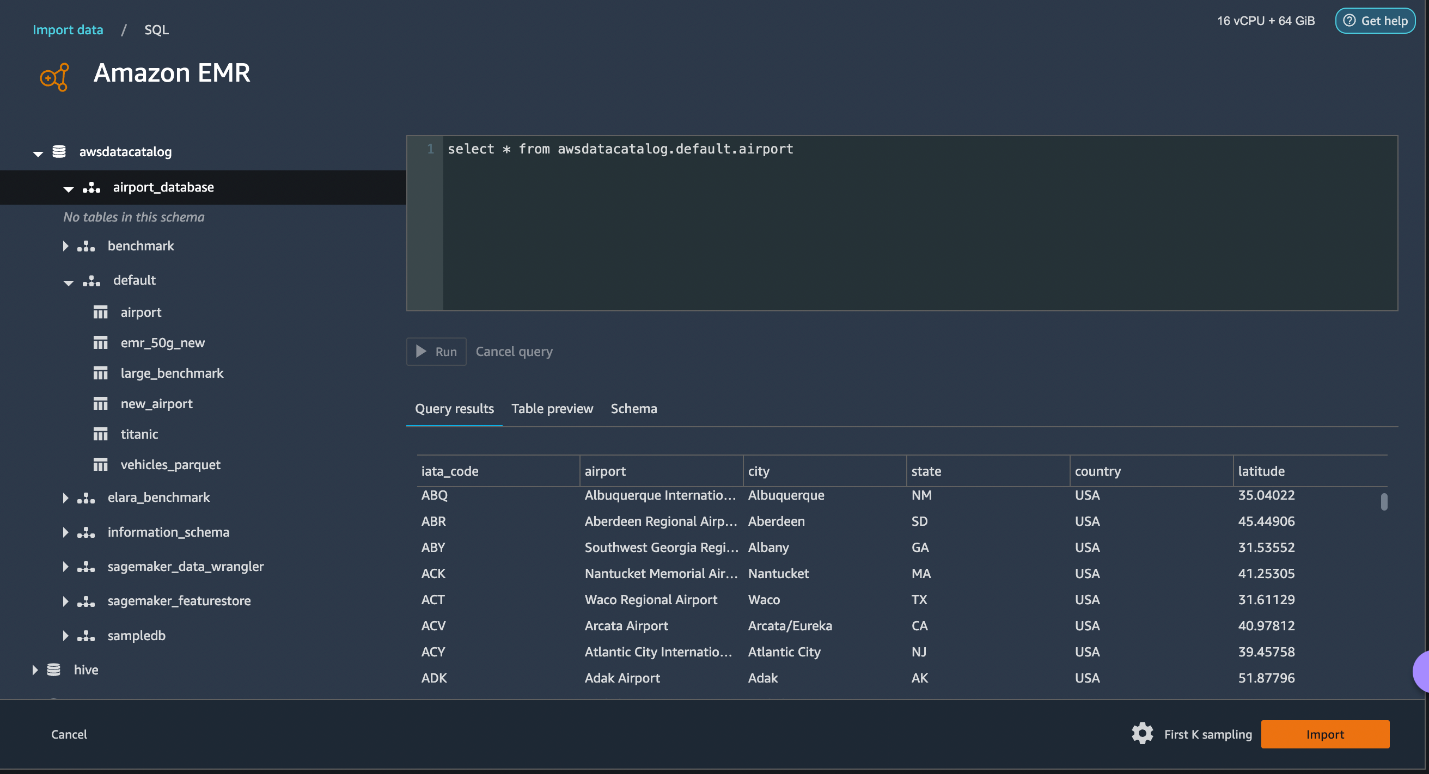This screenshot has height=774, width=1429.
Task: Go back to Import data breadcrumb
Action: (68, 30)
